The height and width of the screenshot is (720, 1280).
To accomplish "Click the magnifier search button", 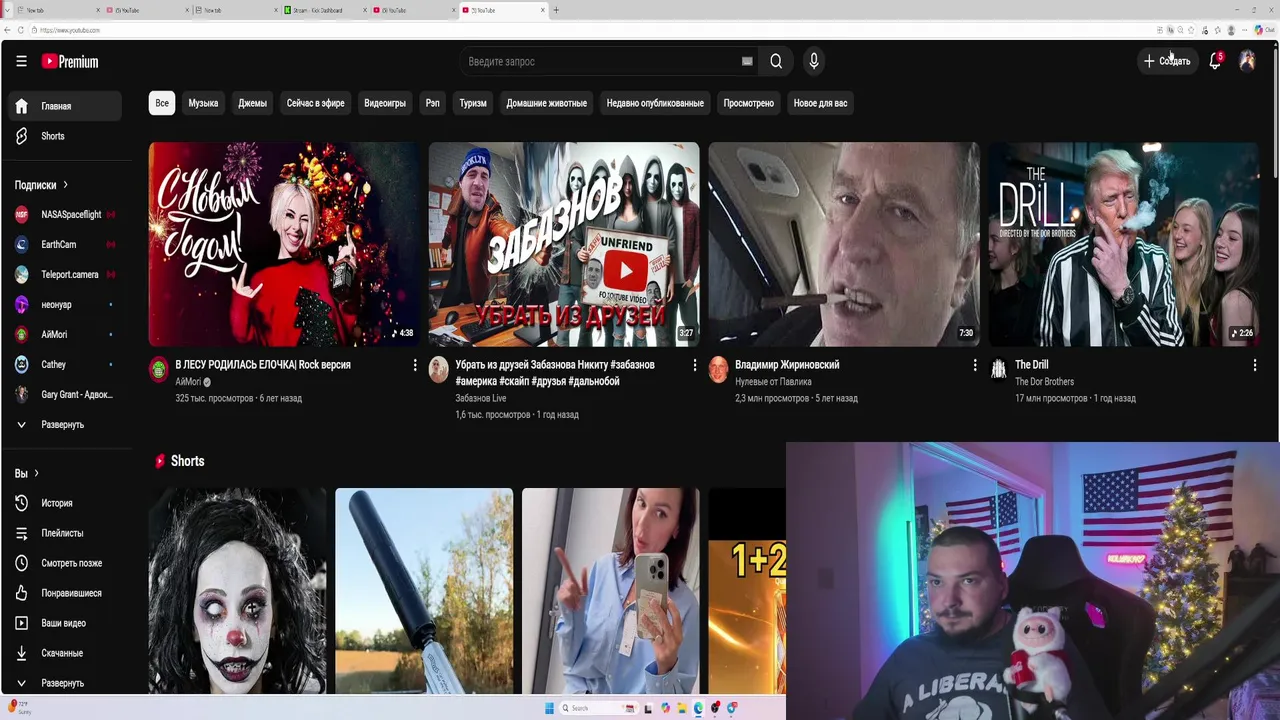I will (776, 61).
